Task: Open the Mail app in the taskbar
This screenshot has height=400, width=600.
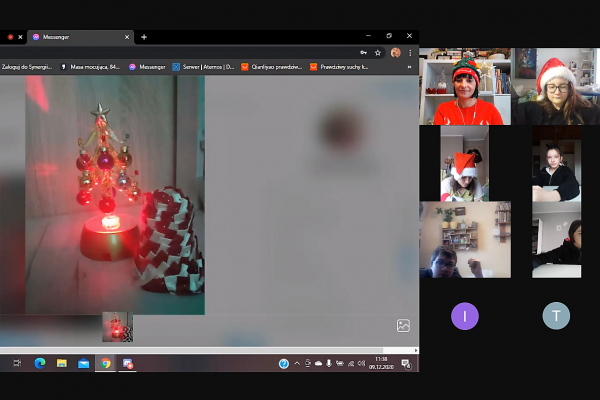Action: pos(83,363)
